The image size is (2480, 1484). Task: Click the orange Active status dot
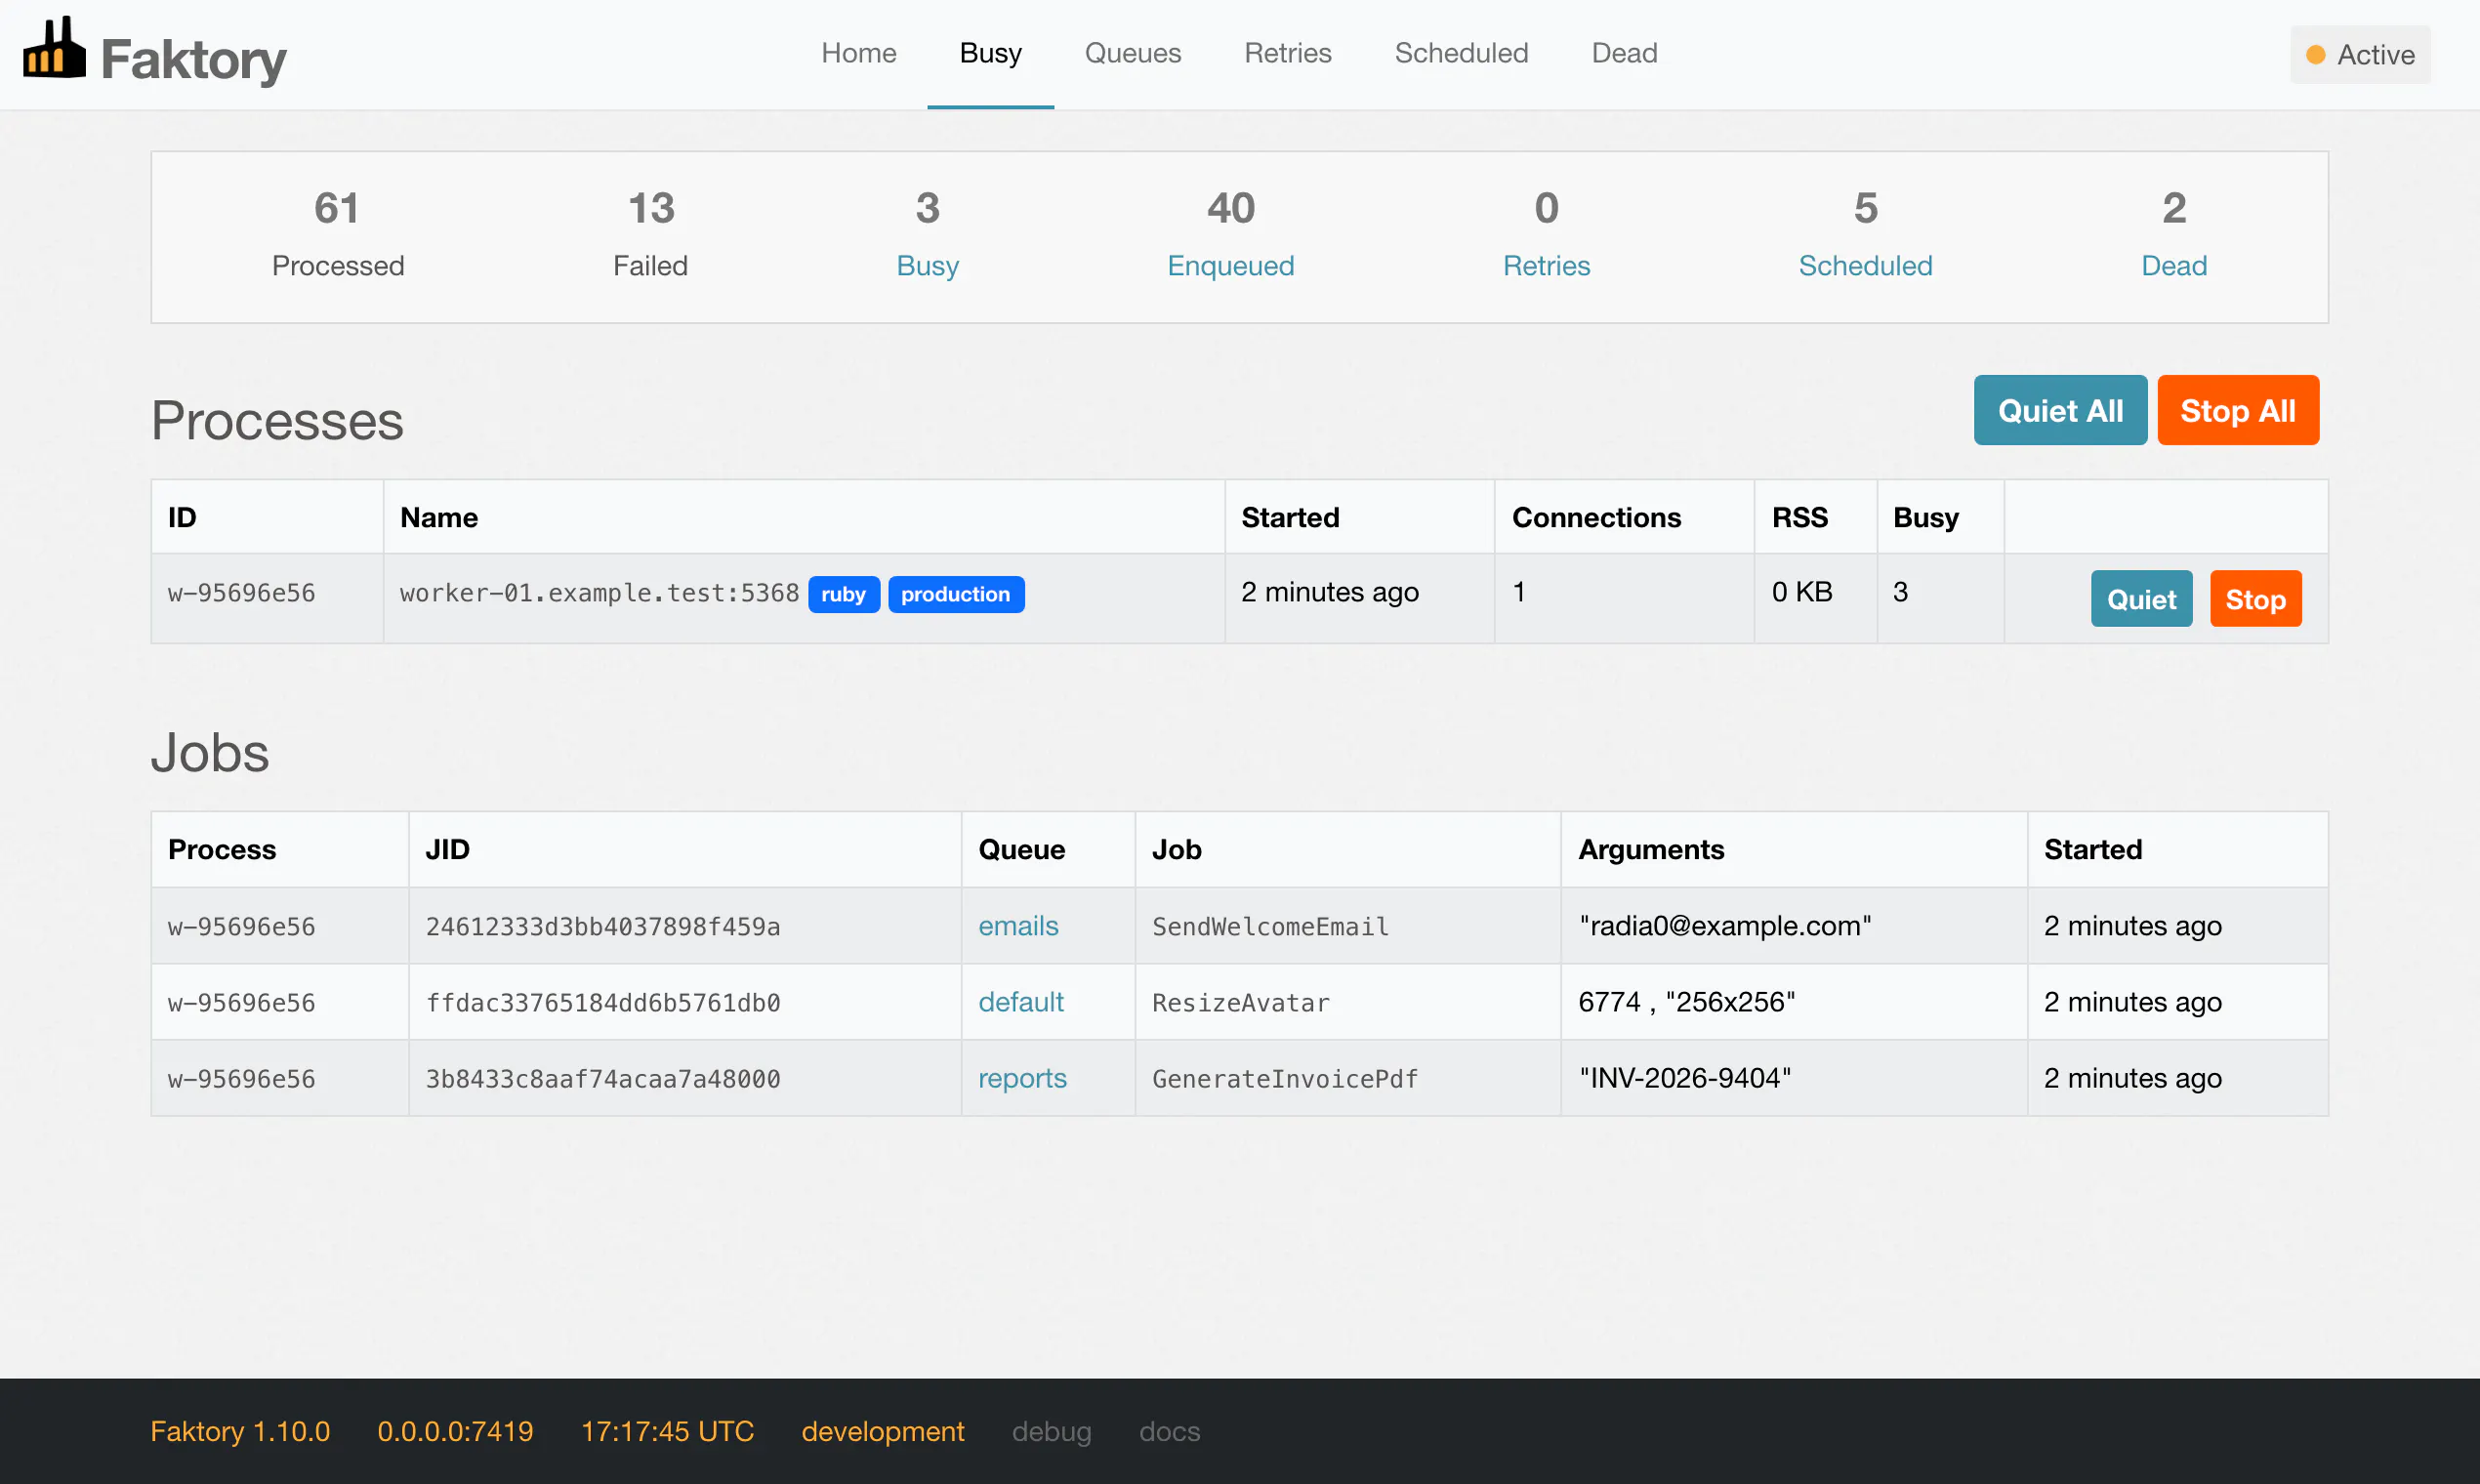[2315, 55]
